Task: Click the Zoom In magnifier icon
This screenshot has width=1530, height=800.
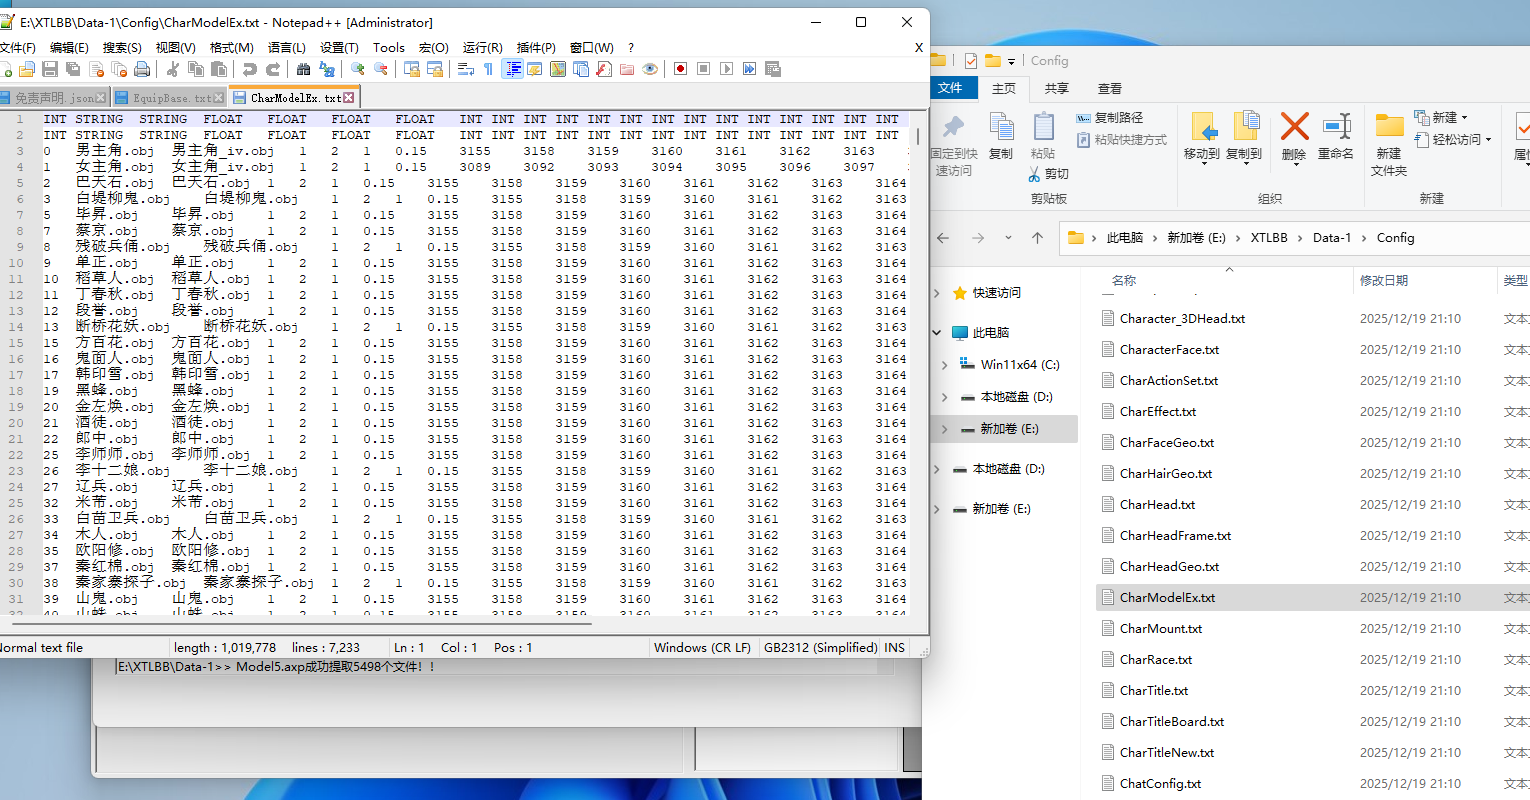Action: click(x=357, y=69)
